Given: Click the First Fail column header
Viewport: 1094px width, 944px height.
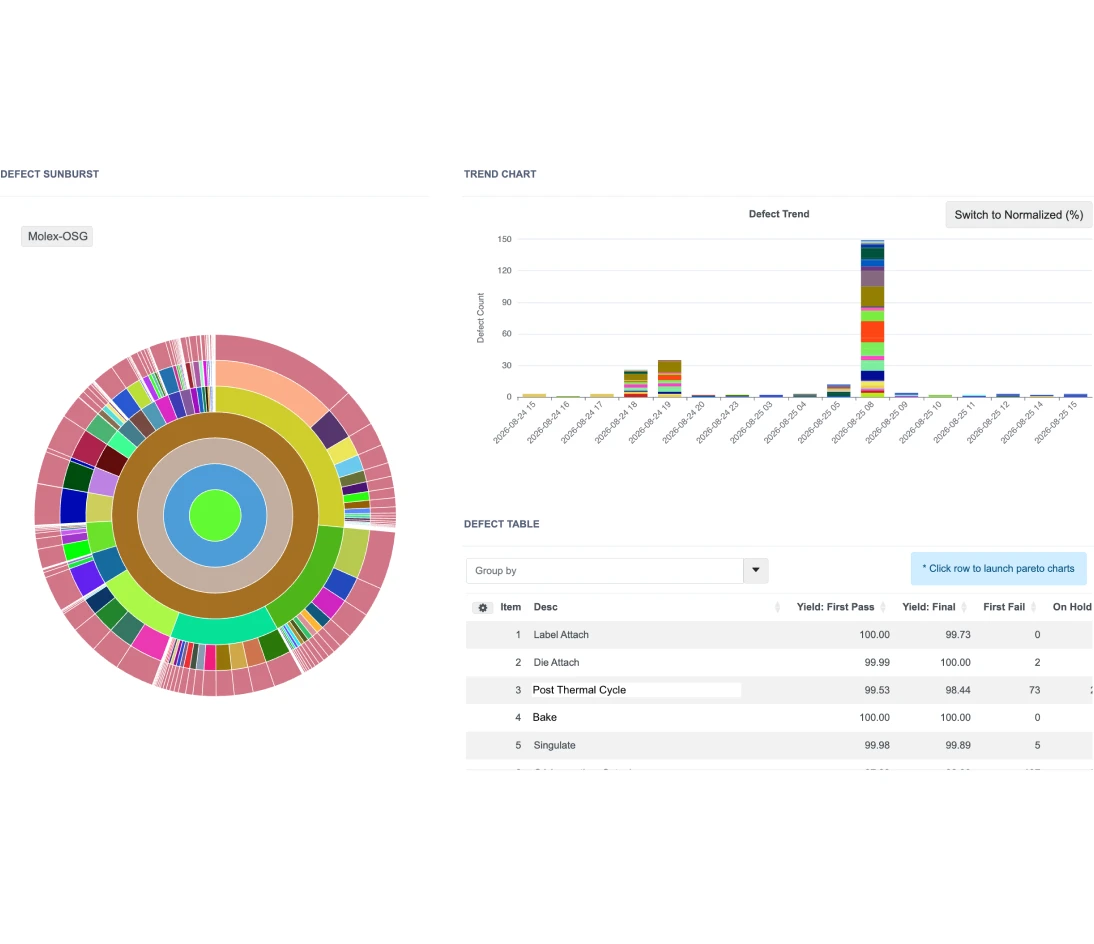Looking at the screenshot, I should 1004,607.
